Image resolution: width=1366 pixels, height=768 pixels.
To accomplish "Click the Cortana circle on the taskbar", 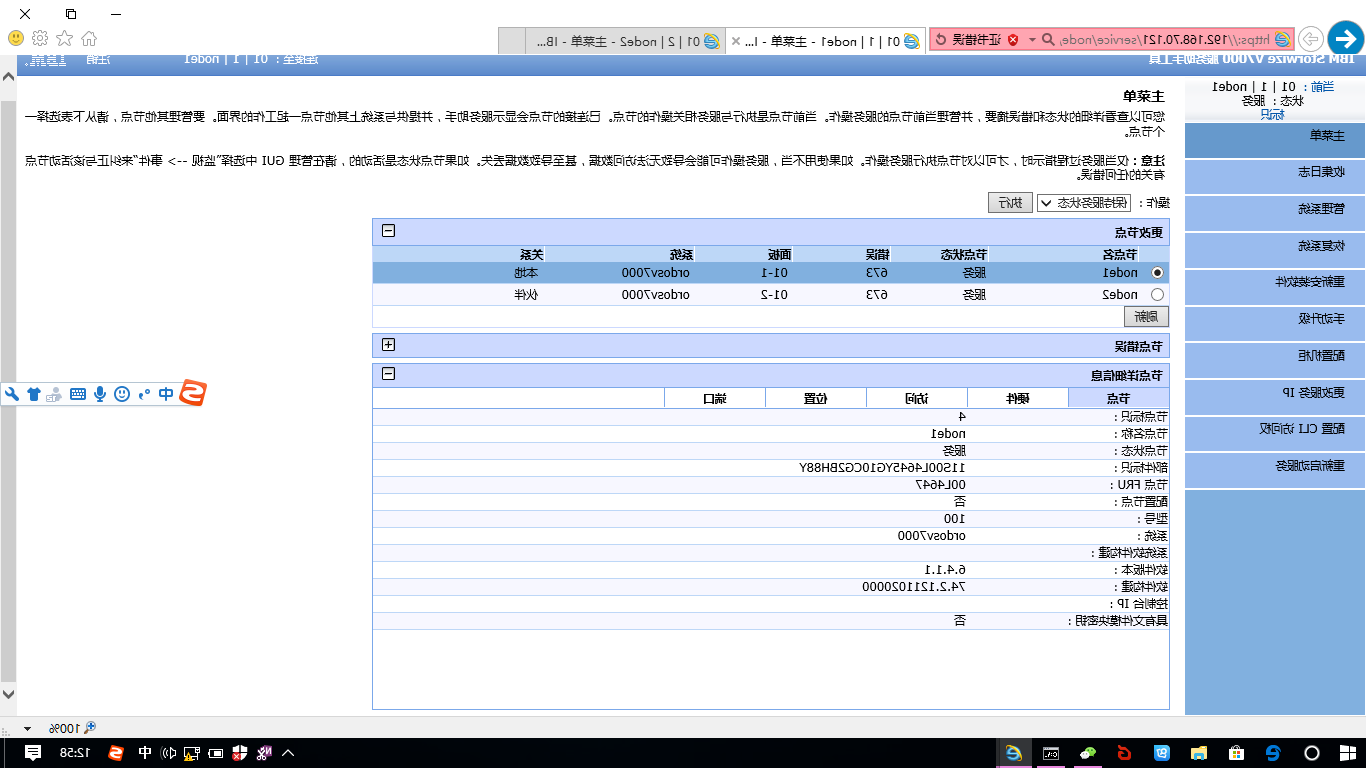I will tap(1311, 752).
